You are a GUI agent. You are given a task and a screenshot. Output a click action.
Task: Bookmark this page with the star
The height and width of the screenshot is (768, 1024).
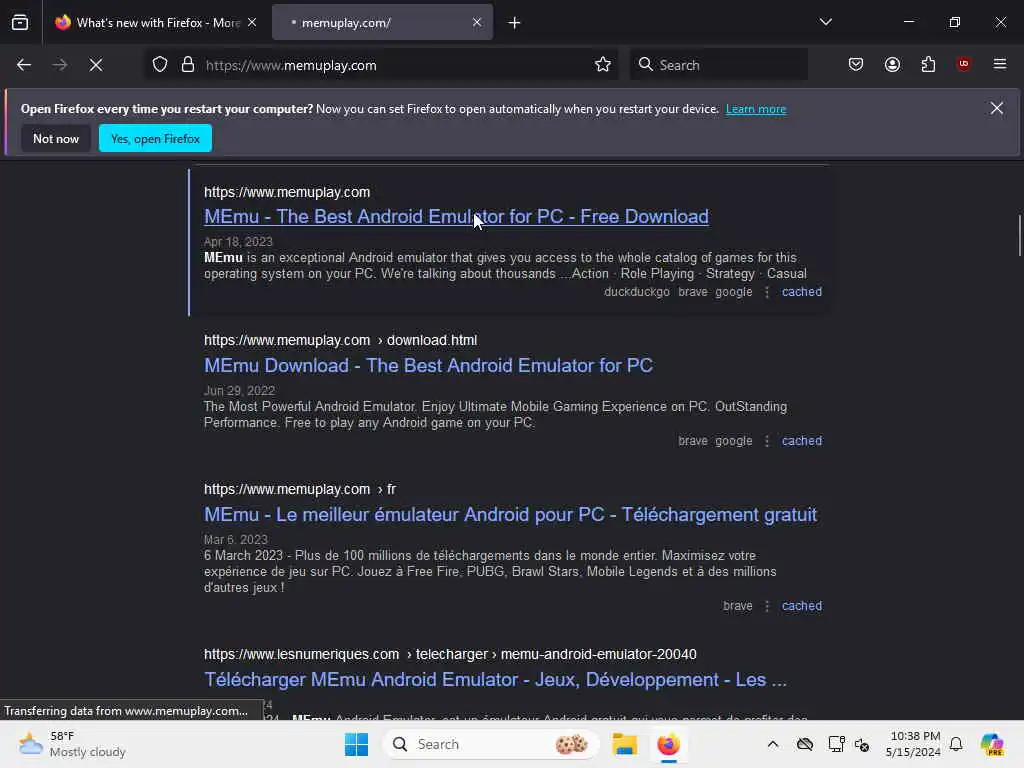pyautogui.click(x=603, y=65)
